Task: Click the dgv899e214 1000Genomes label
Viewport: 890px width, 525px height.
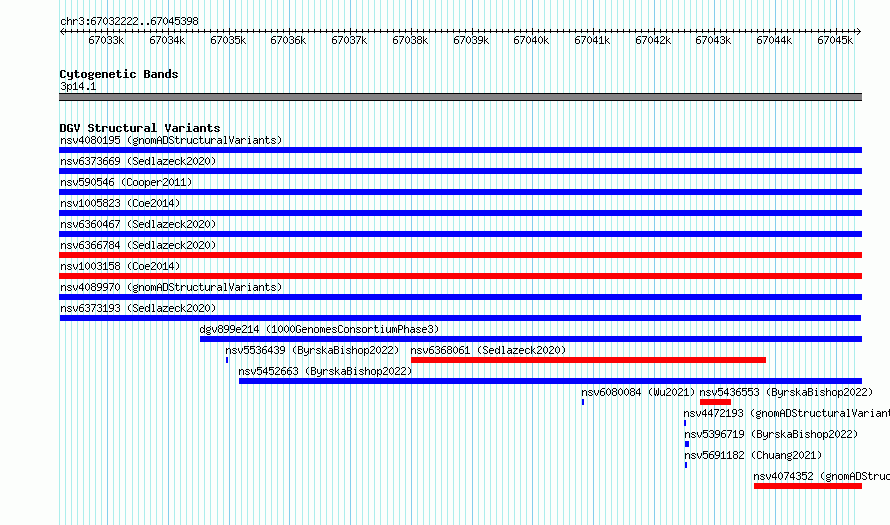Action: (x=319, y=329)
